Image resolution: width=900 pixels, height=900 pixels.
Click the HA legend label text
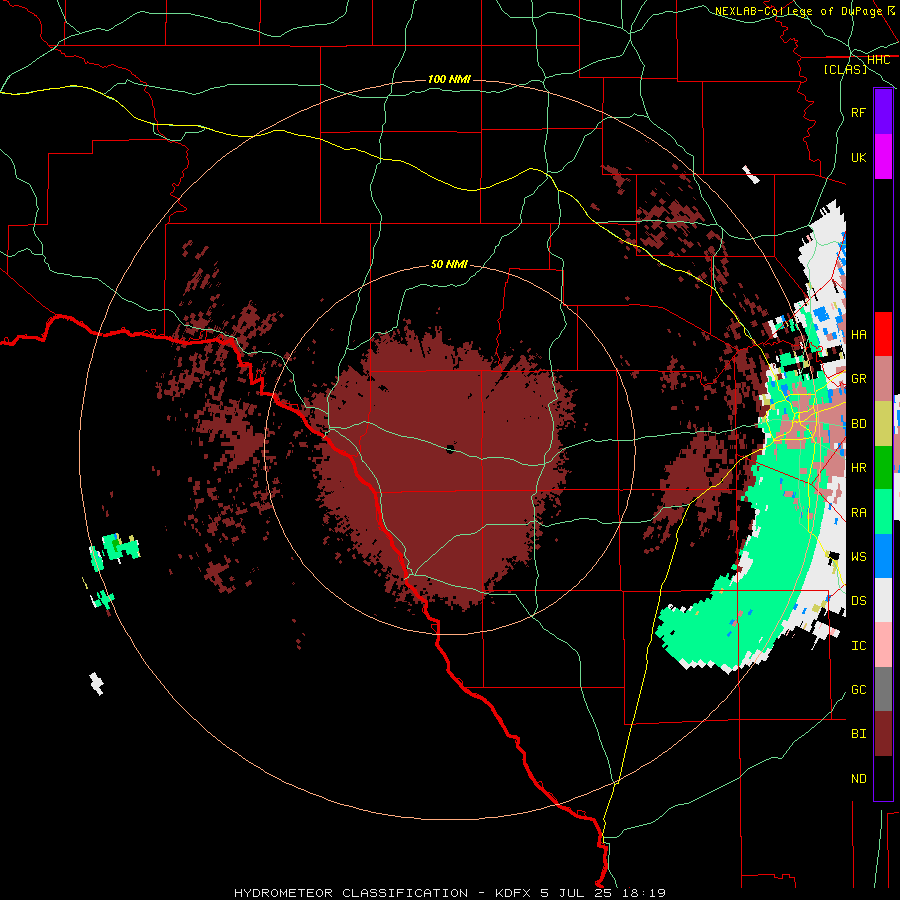pos(858,334)
